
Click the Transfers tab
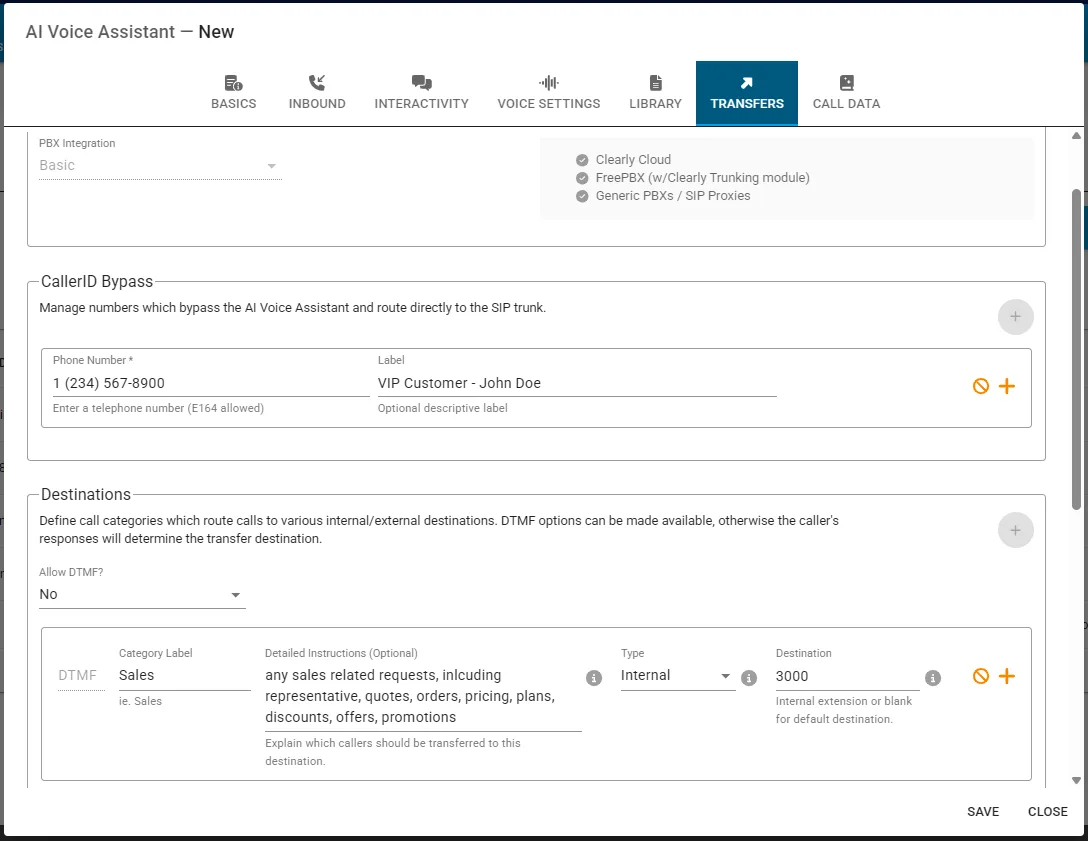747,93
